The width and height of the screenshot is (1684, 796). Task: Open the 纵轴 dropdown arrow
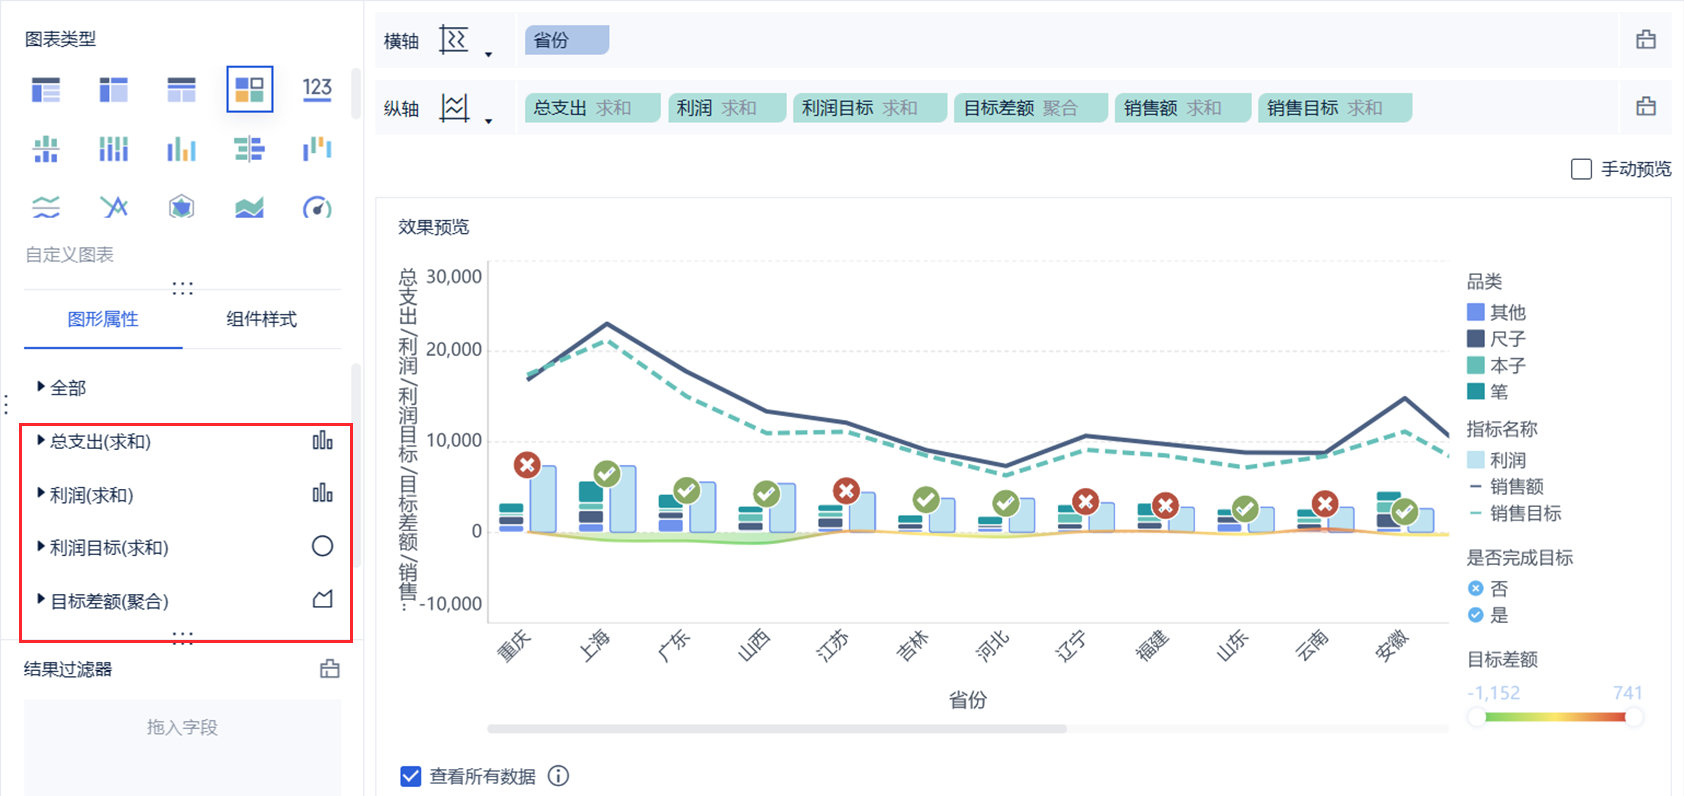pyautogui.click(x=488, y=121)
